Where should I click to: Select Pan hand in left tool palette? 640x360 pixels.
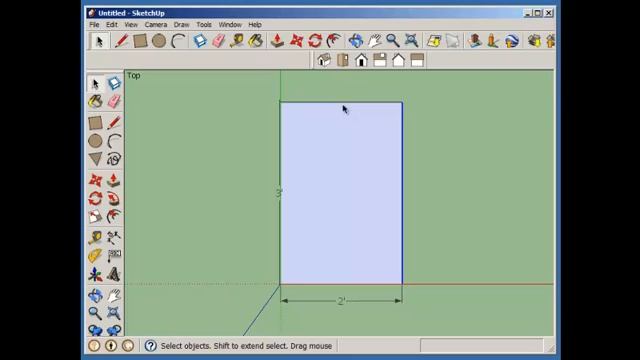114,295
